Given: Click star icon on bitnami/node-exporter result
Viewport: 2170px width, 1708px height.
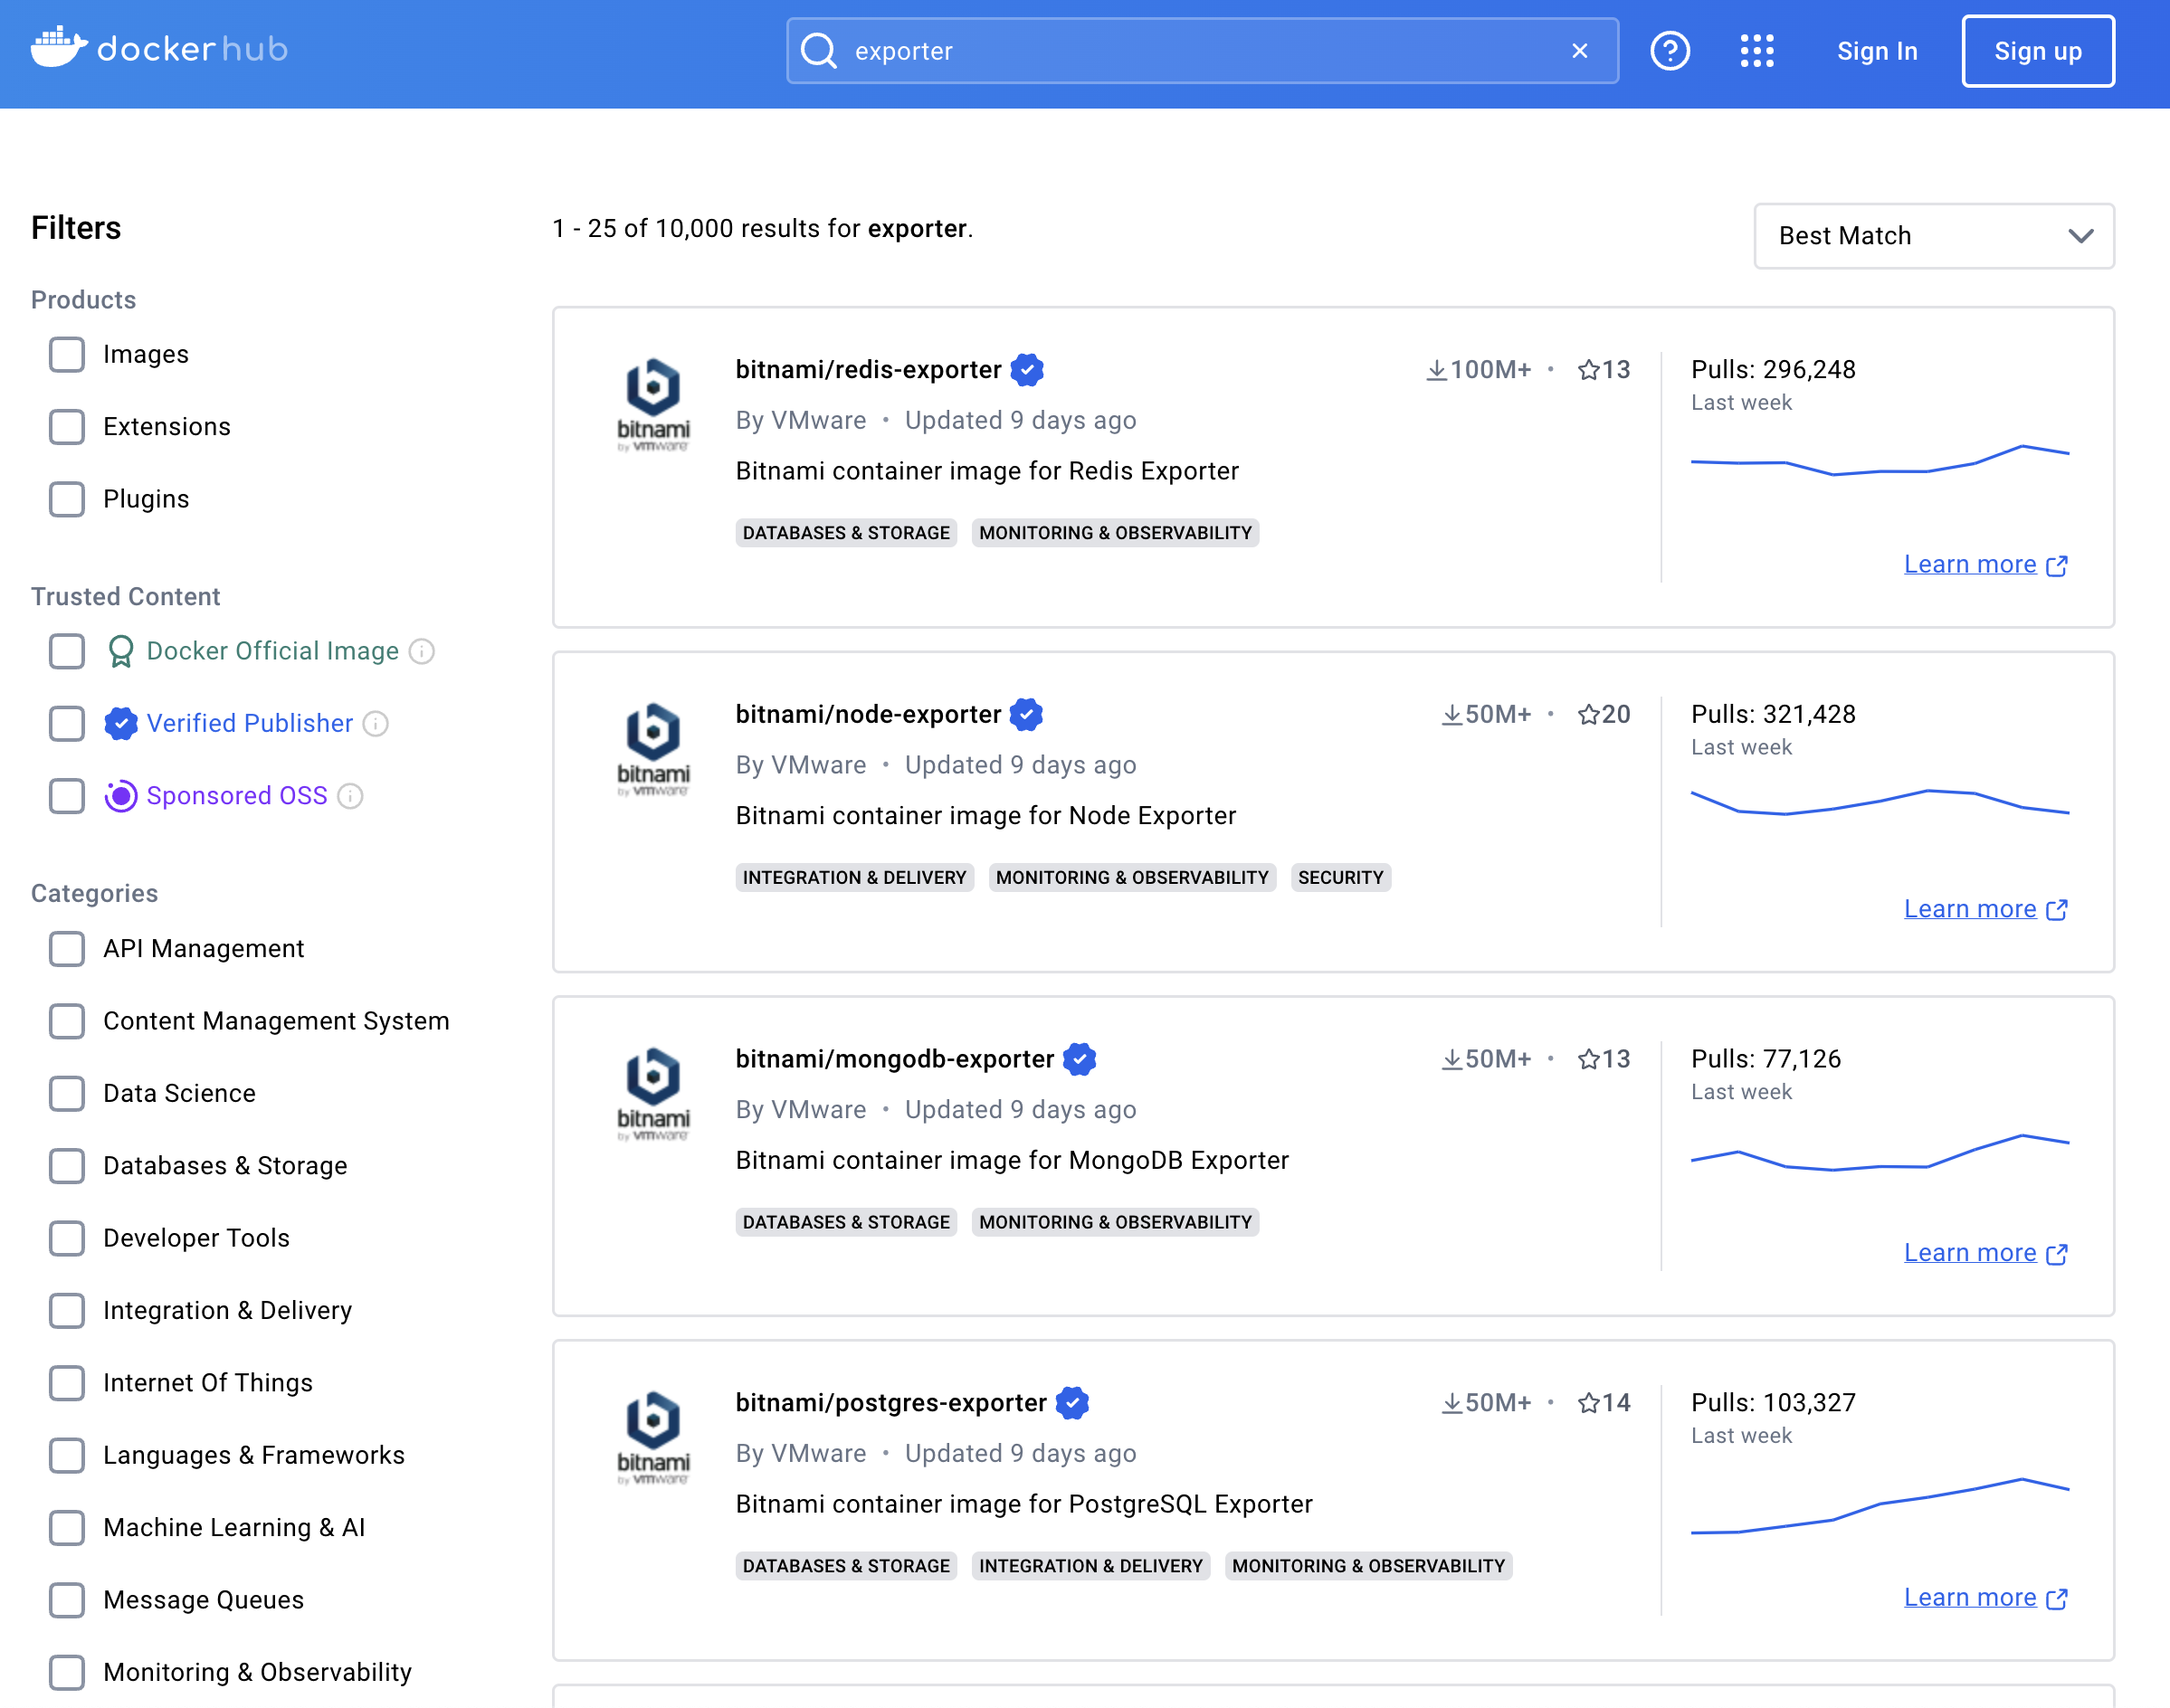Looking at the screenshot, I should point(1588,714).
